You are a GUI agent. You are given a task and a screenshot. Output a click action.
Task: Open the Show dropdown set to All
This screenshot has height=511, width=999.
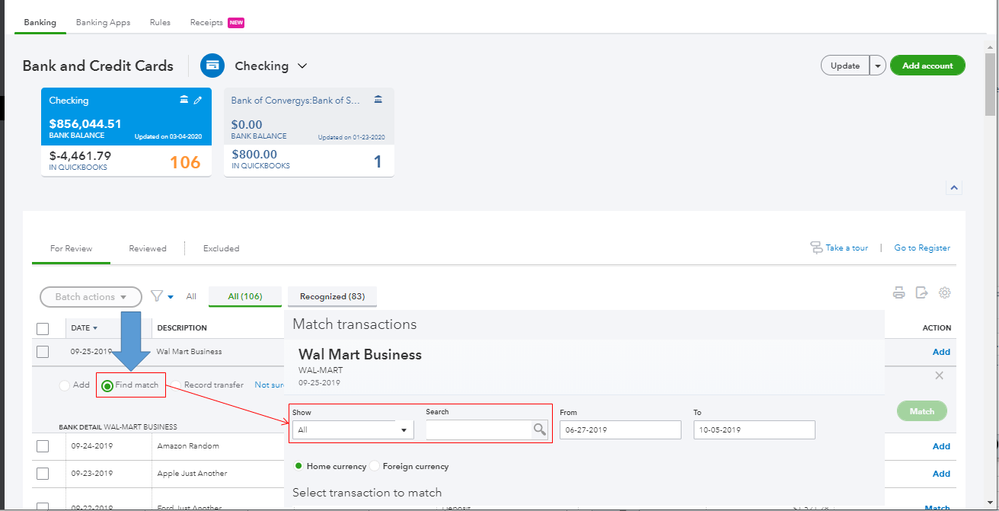click(352, 429)
